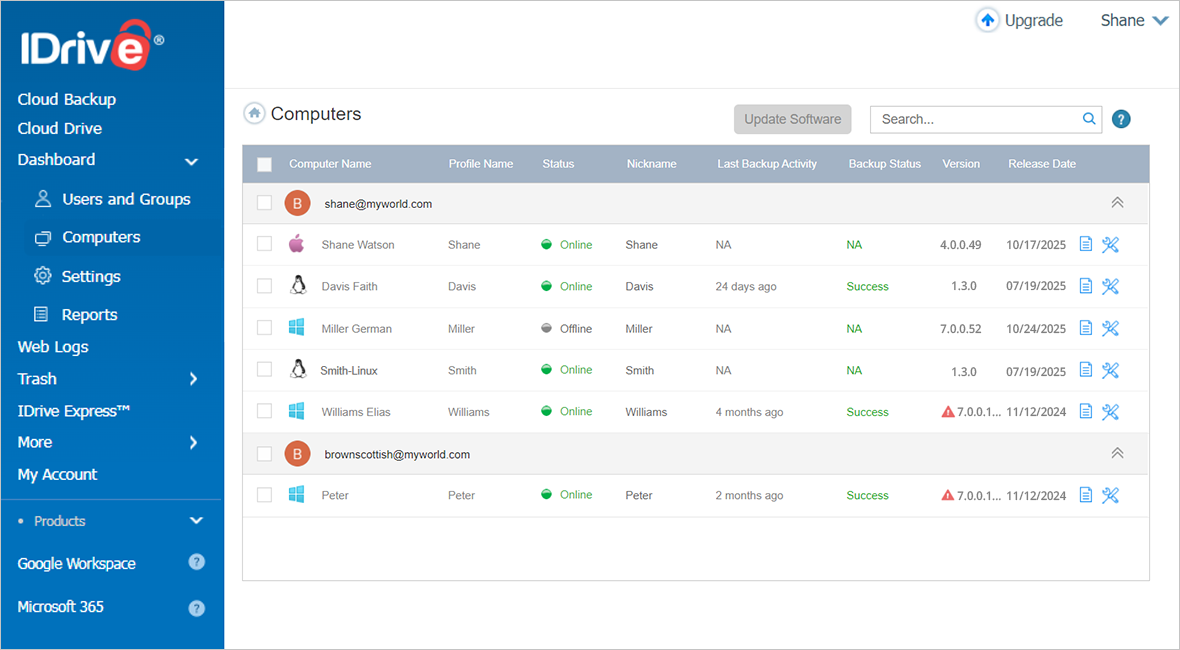Viewport: 1180px width, 650px height.
Task: Open Users and Groups in sidebar
Action: click(x=125, y=199)
